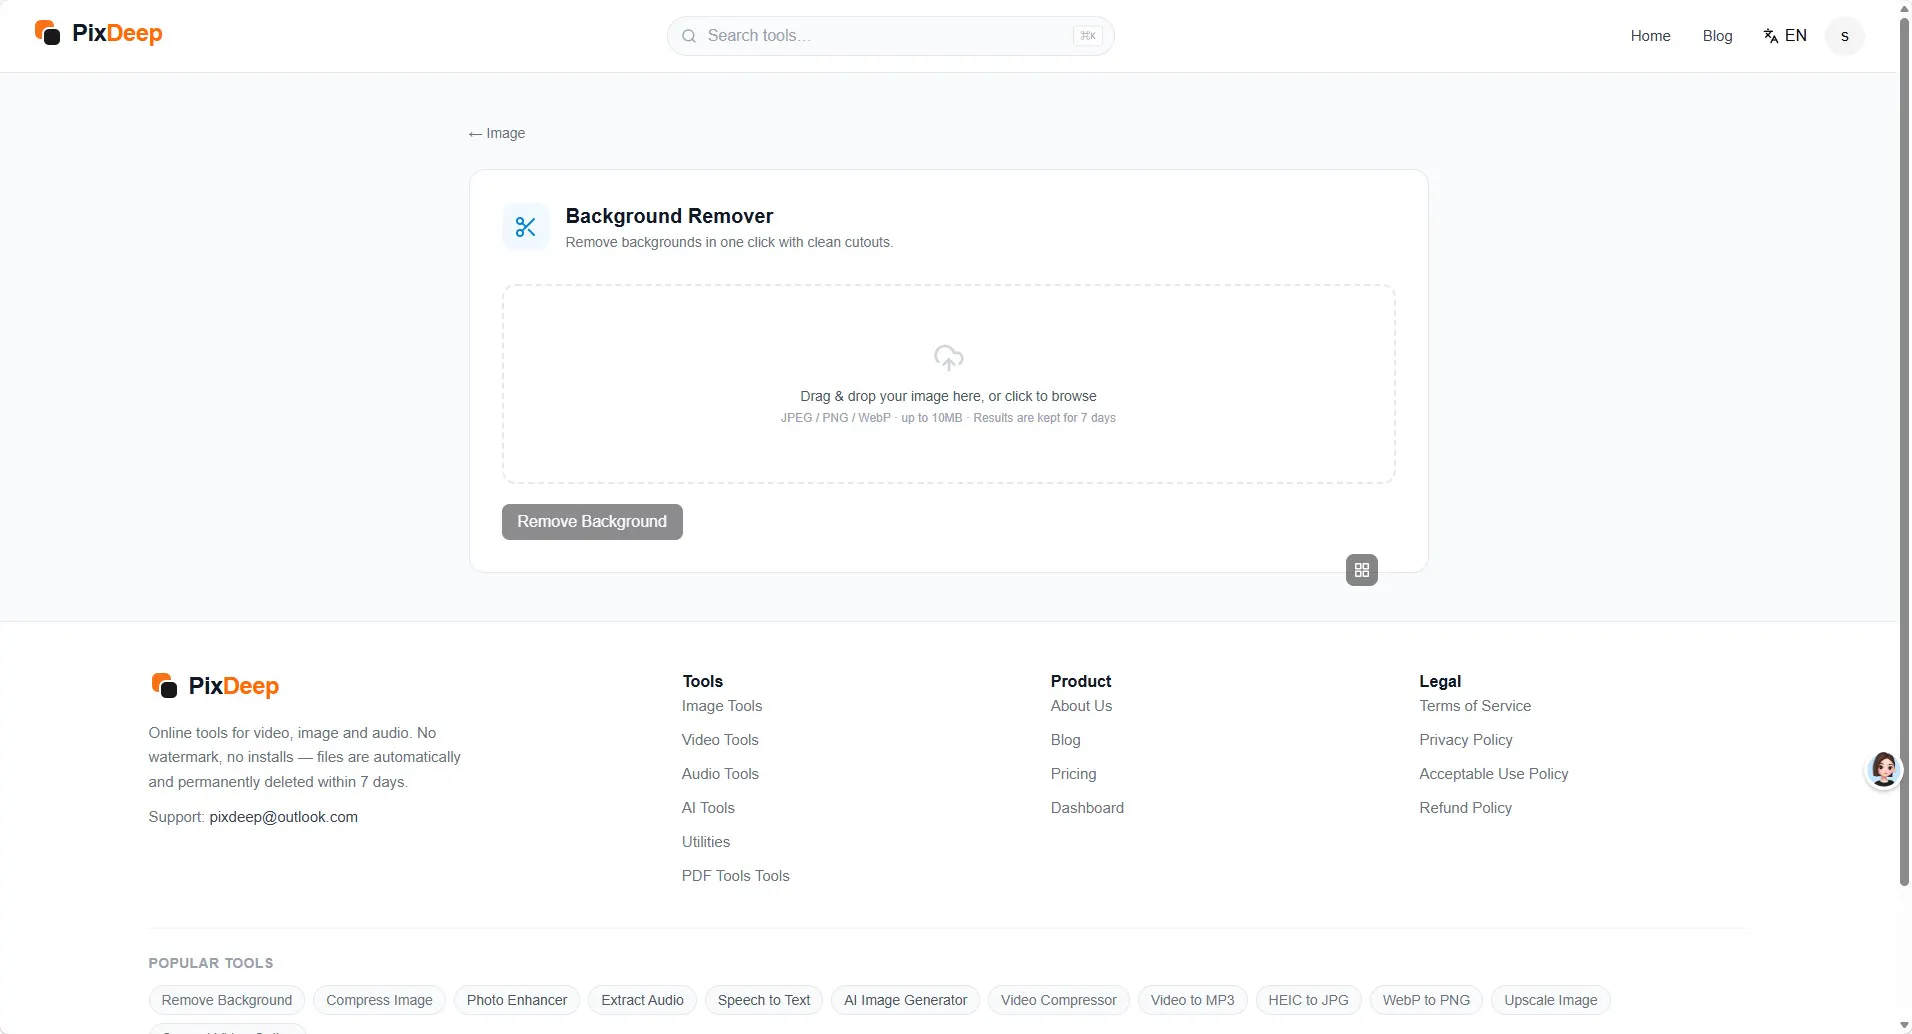Select the AI Image Generator chip

click(x=905, y=1000)
